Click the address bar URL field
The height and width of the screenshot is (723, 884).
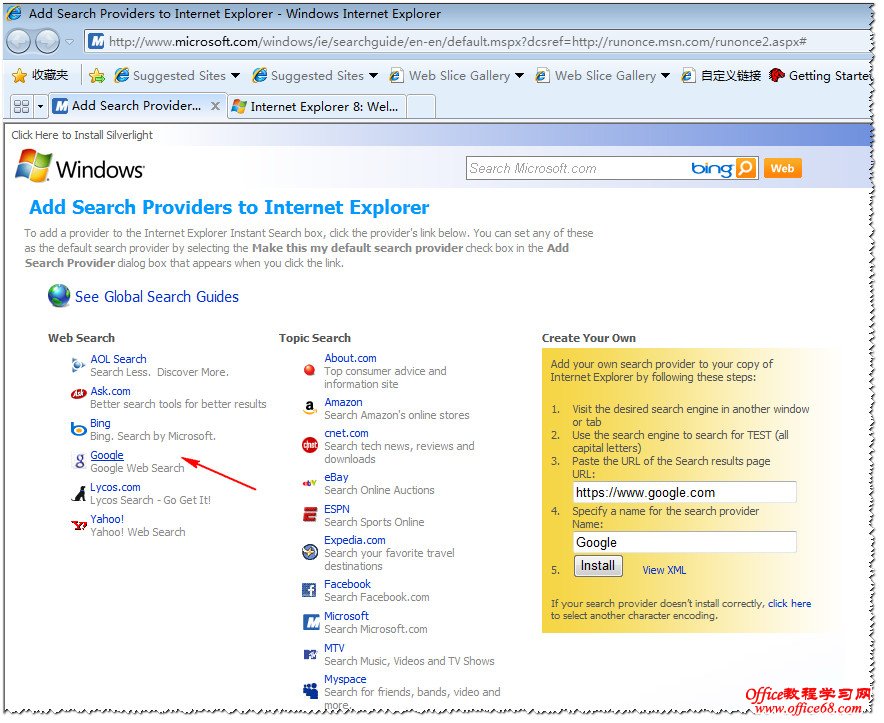coord(479,41)
